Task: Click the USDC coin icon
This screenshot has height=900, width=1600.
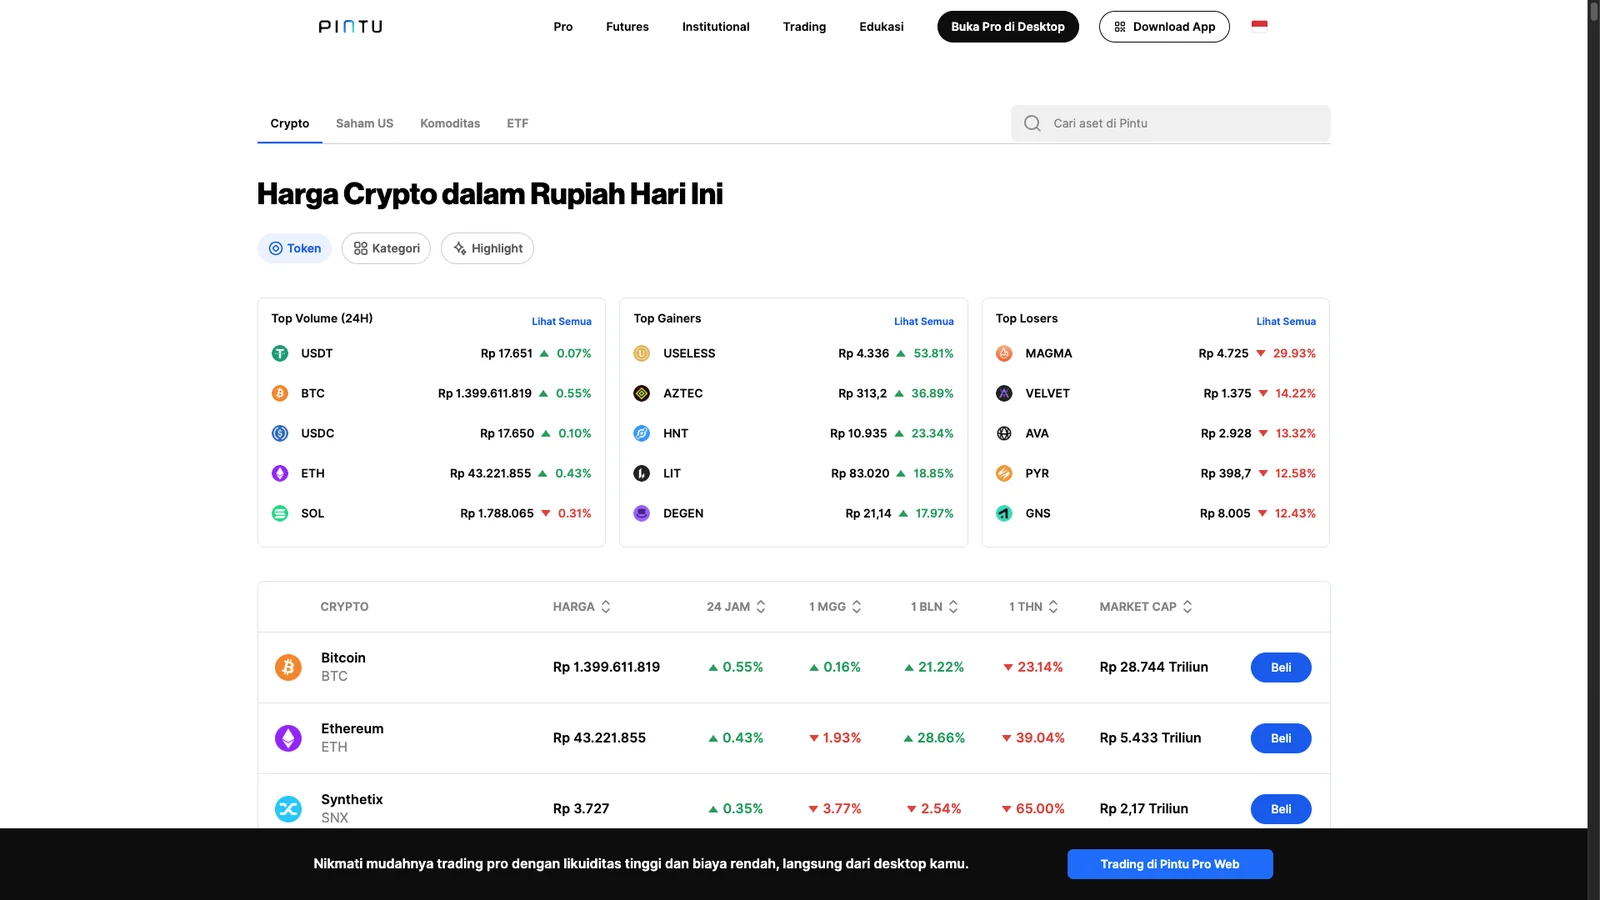Action: click(x=280, y=433)
